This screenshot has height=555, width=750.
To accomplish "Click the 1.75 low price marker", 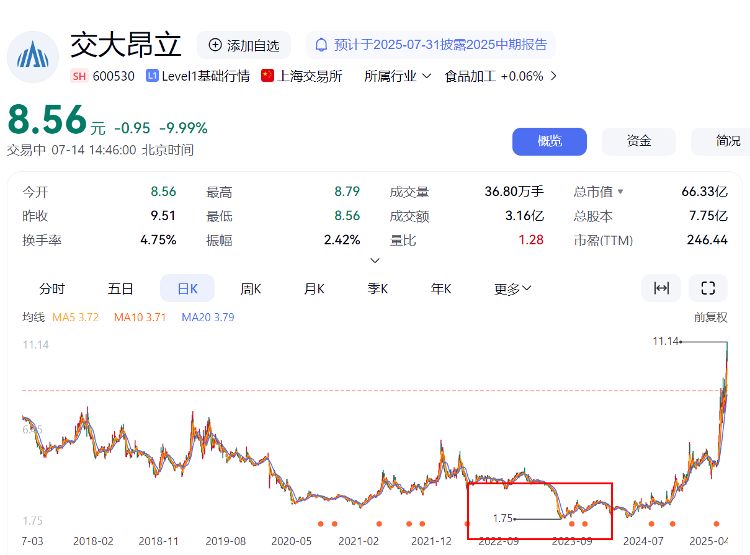I will click(x=503, y=518).
